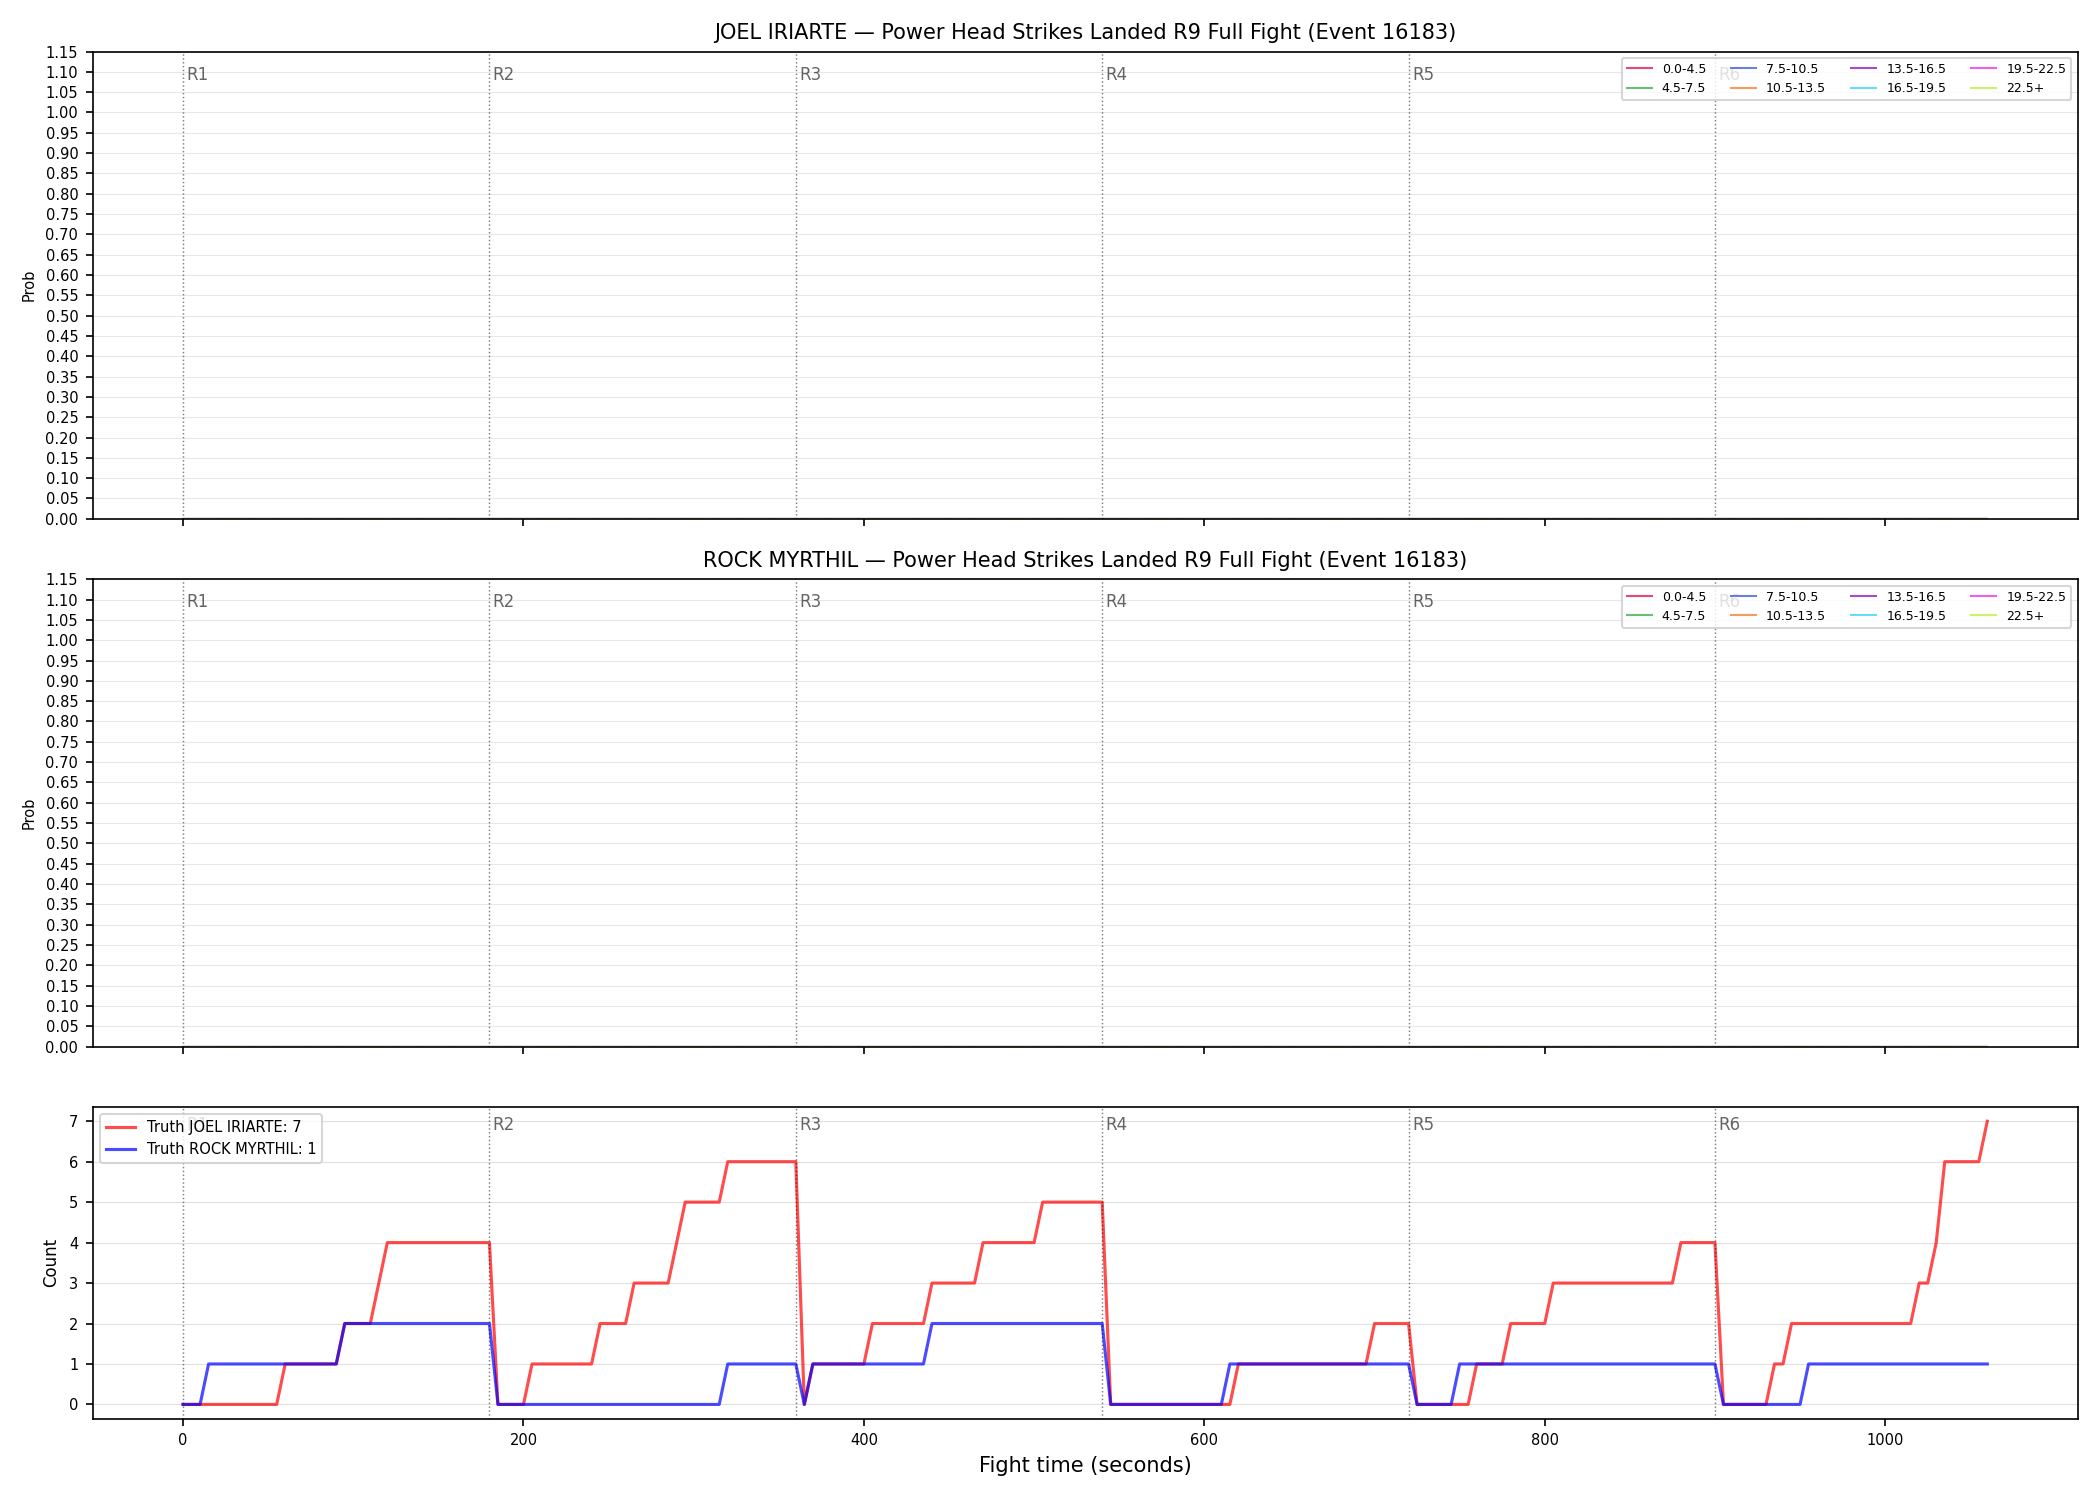
Task: Click the '200' tick on Fight time axis
Action: coord(523,1440)
